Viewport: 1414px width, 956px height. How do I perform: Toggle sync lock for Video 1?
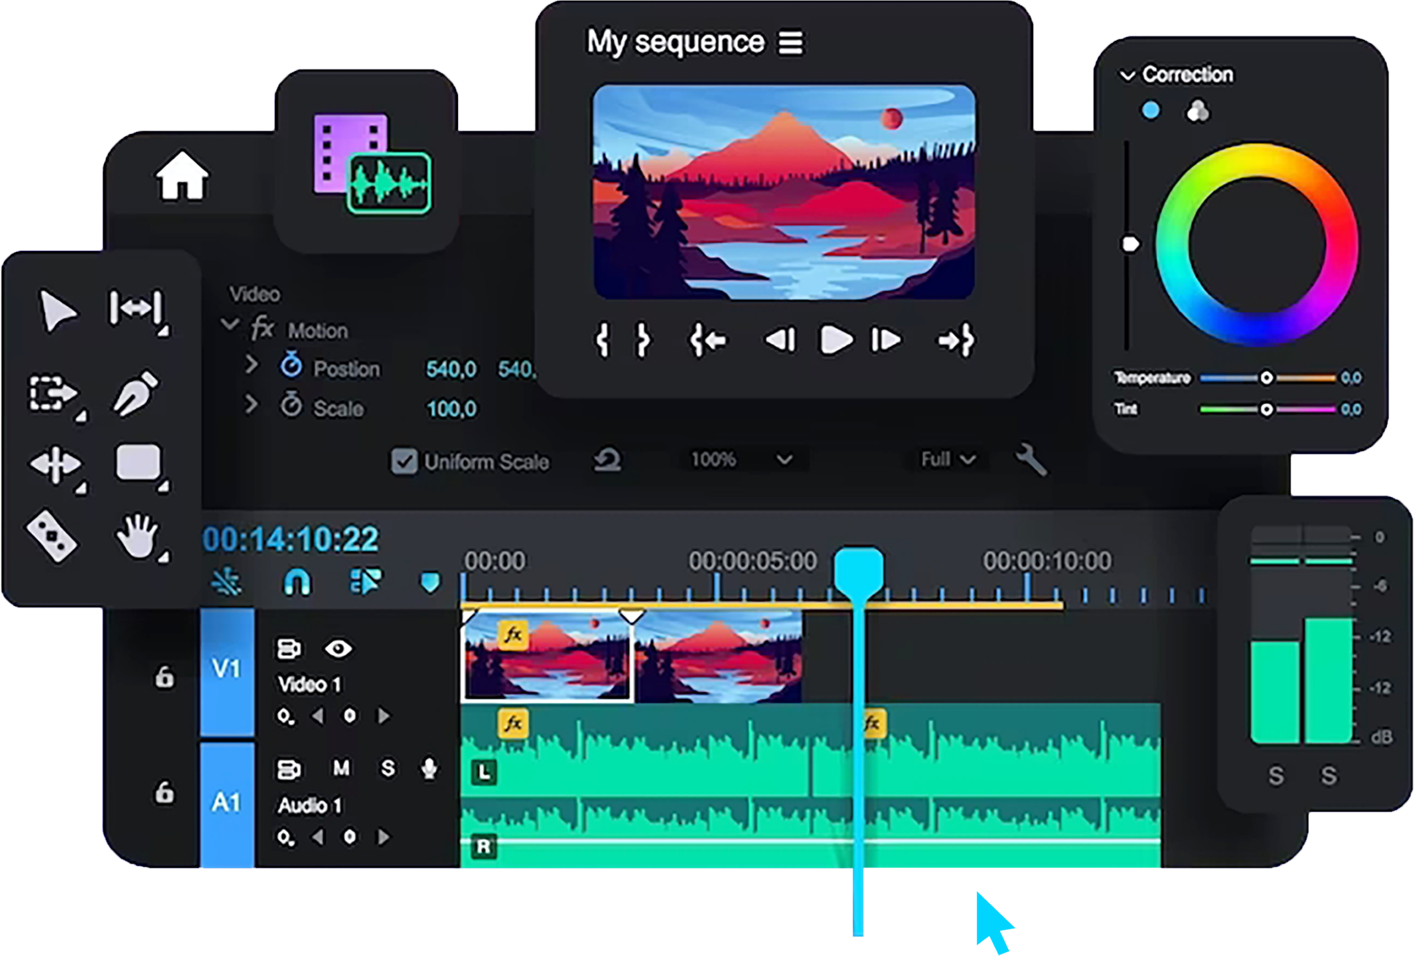(288, 649)
